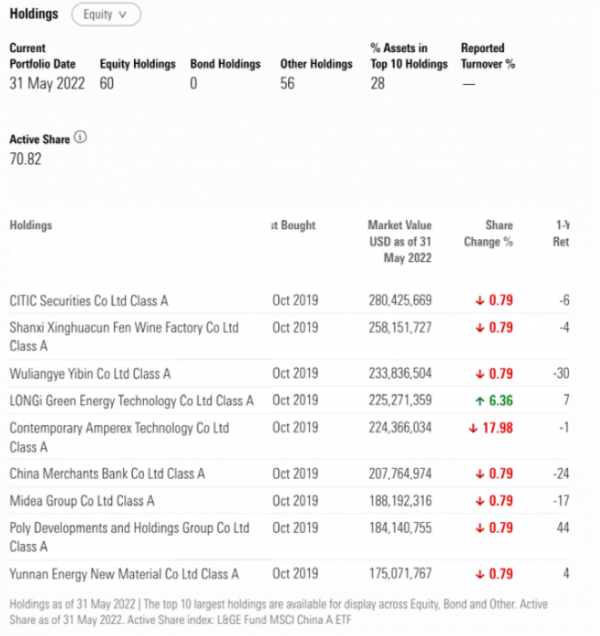Open China Merchants Bank Co Ltd Class A

pos(107,474)
